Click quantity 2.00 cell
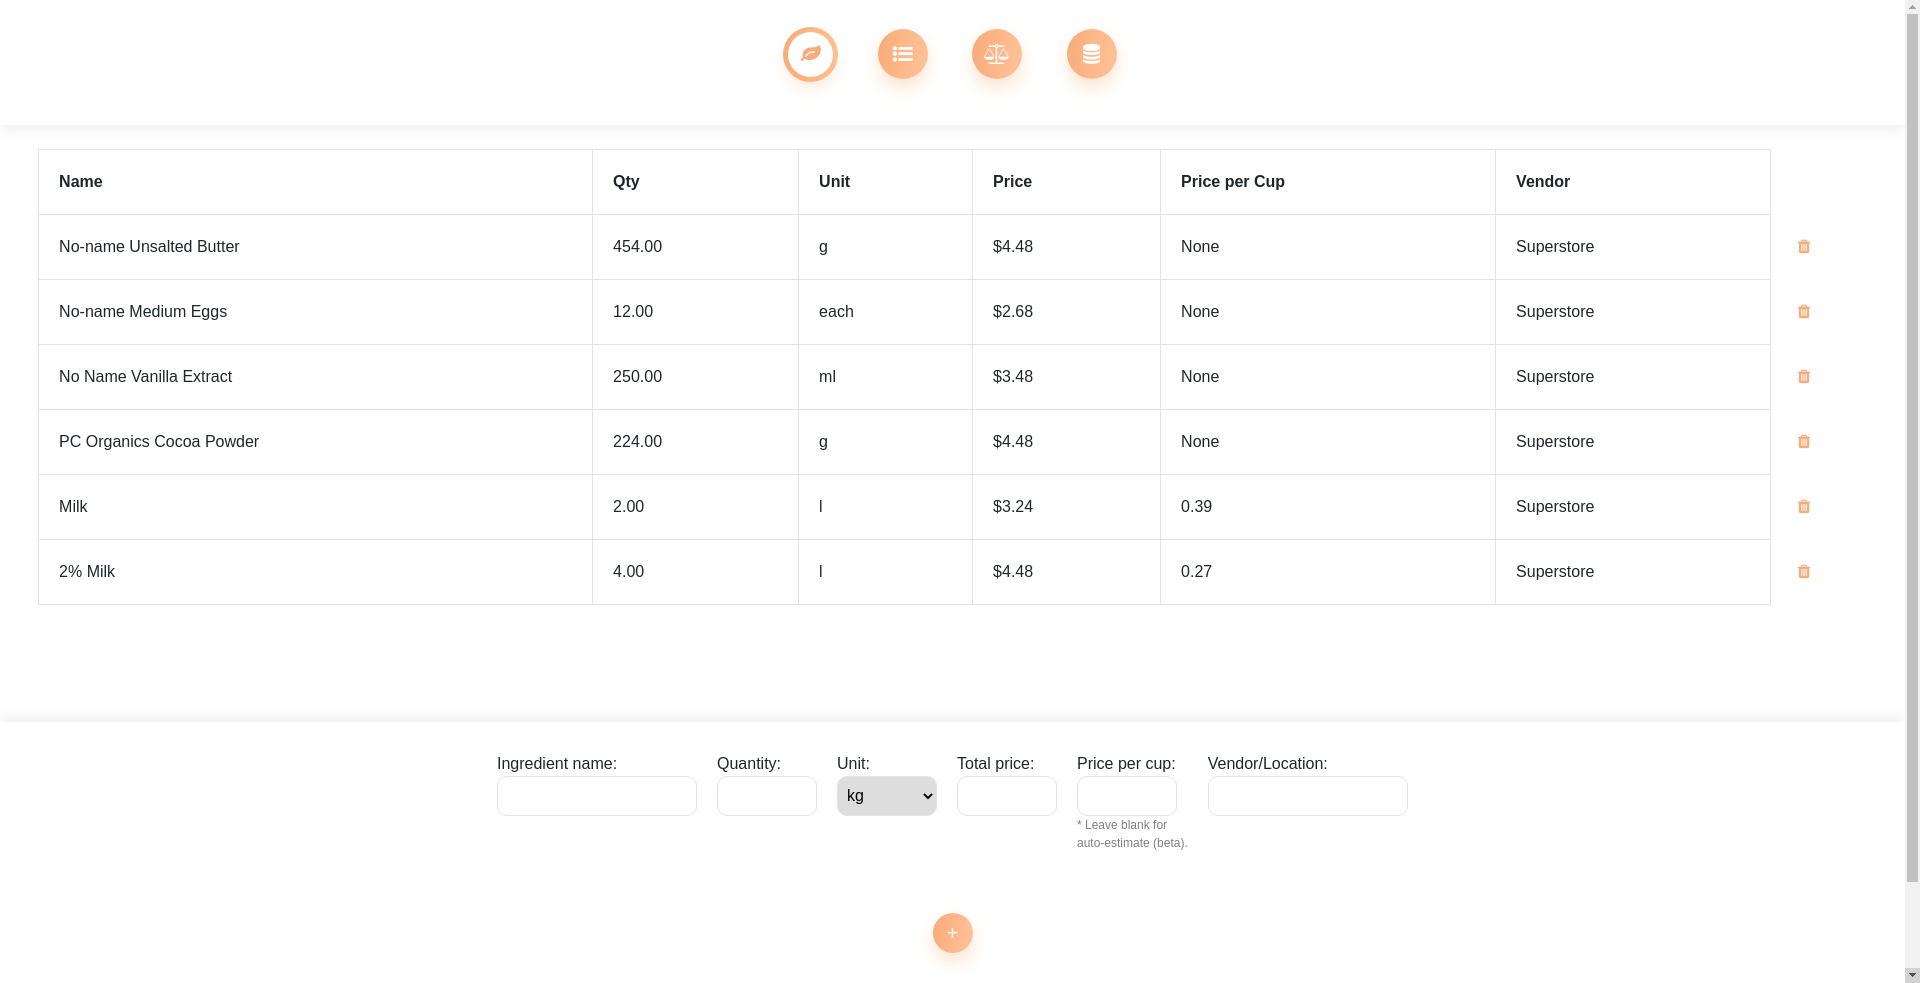Viewport: 1920px width, 983px height. [696, 507]
